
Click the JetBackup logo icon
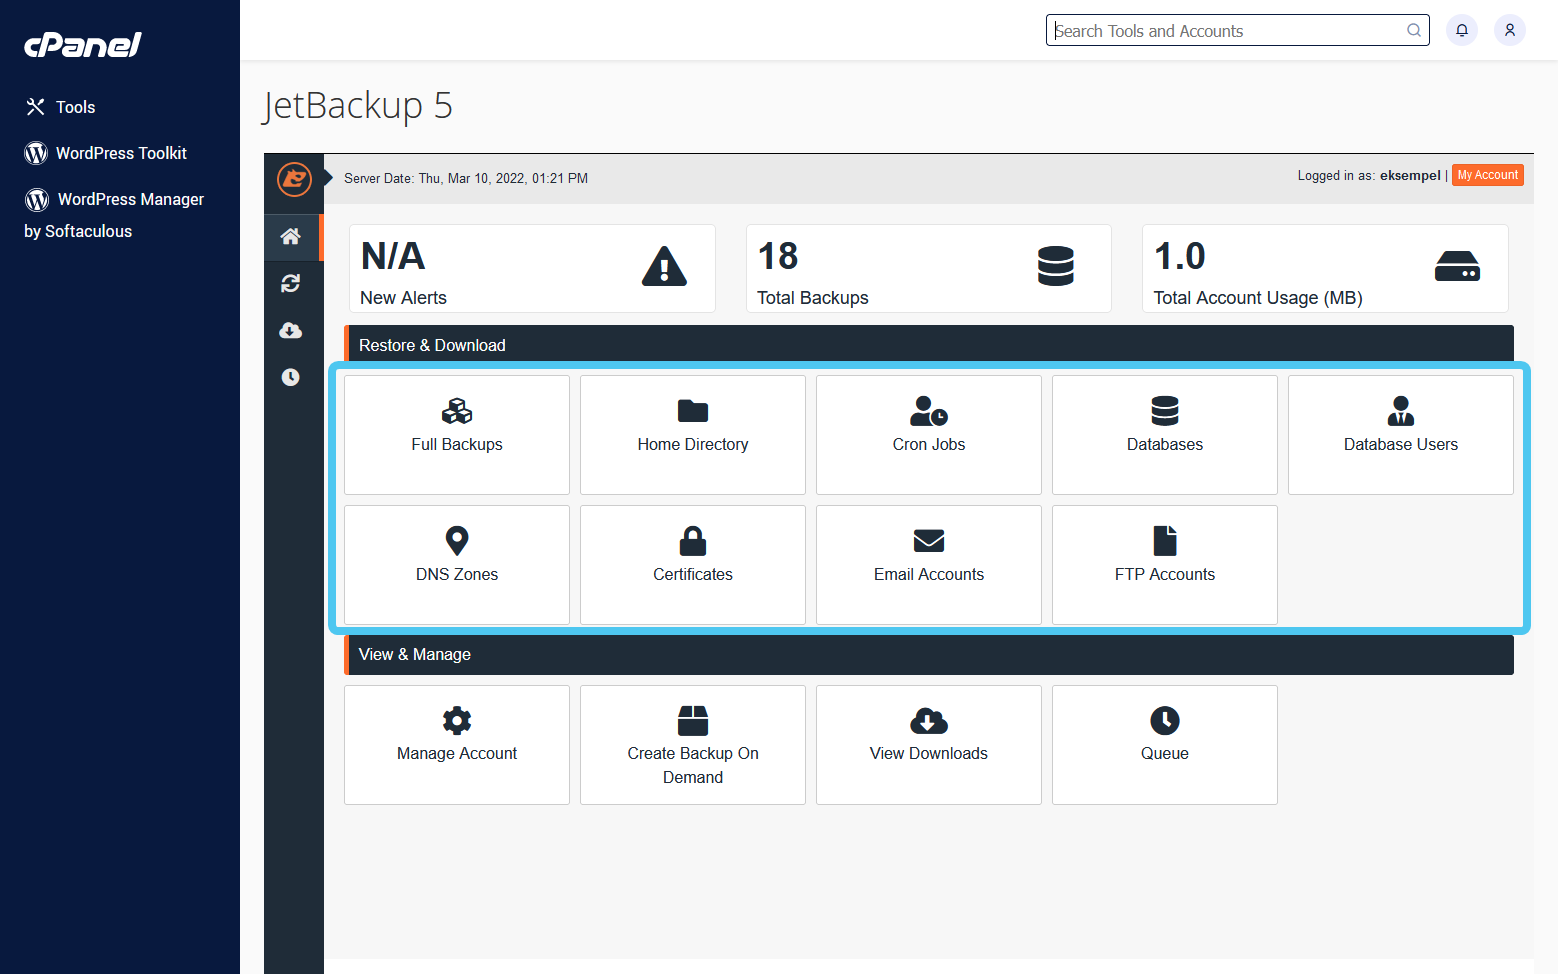pyautogui.click(x=293, y=181)
